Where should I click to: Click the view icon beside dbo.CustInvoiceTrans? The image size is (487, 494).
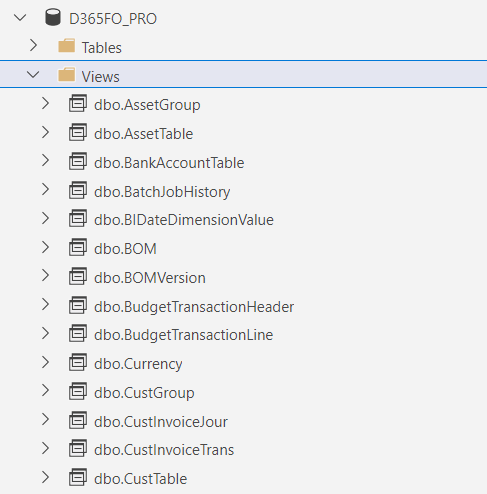point(78,448)
